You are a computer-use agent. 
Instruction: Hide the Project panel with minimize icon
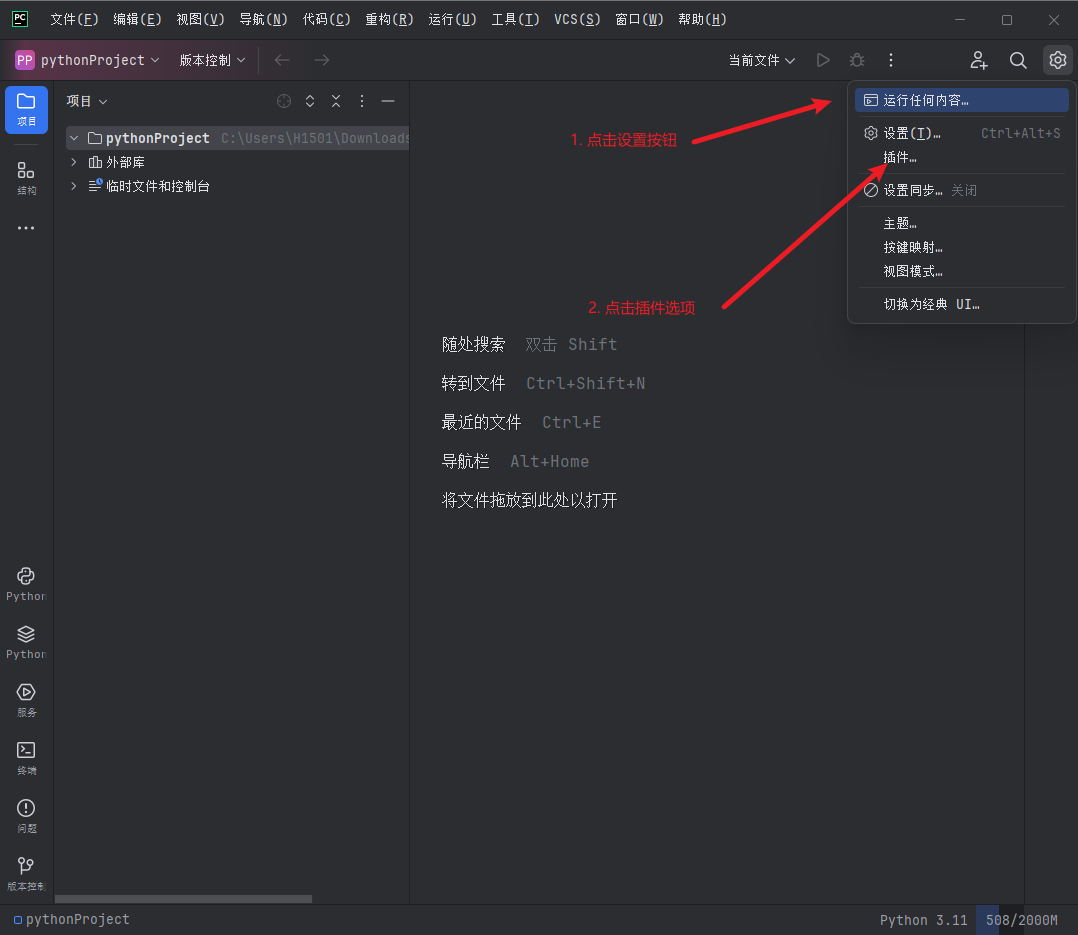tap(388, 100)
